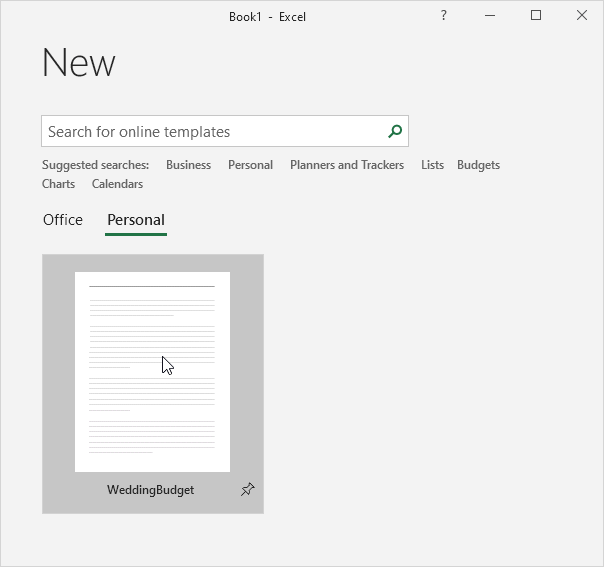The height and width of the screenshot is (567, 604).
Task: Switch to the Office templates tab
Action: [x=63, y=220]
